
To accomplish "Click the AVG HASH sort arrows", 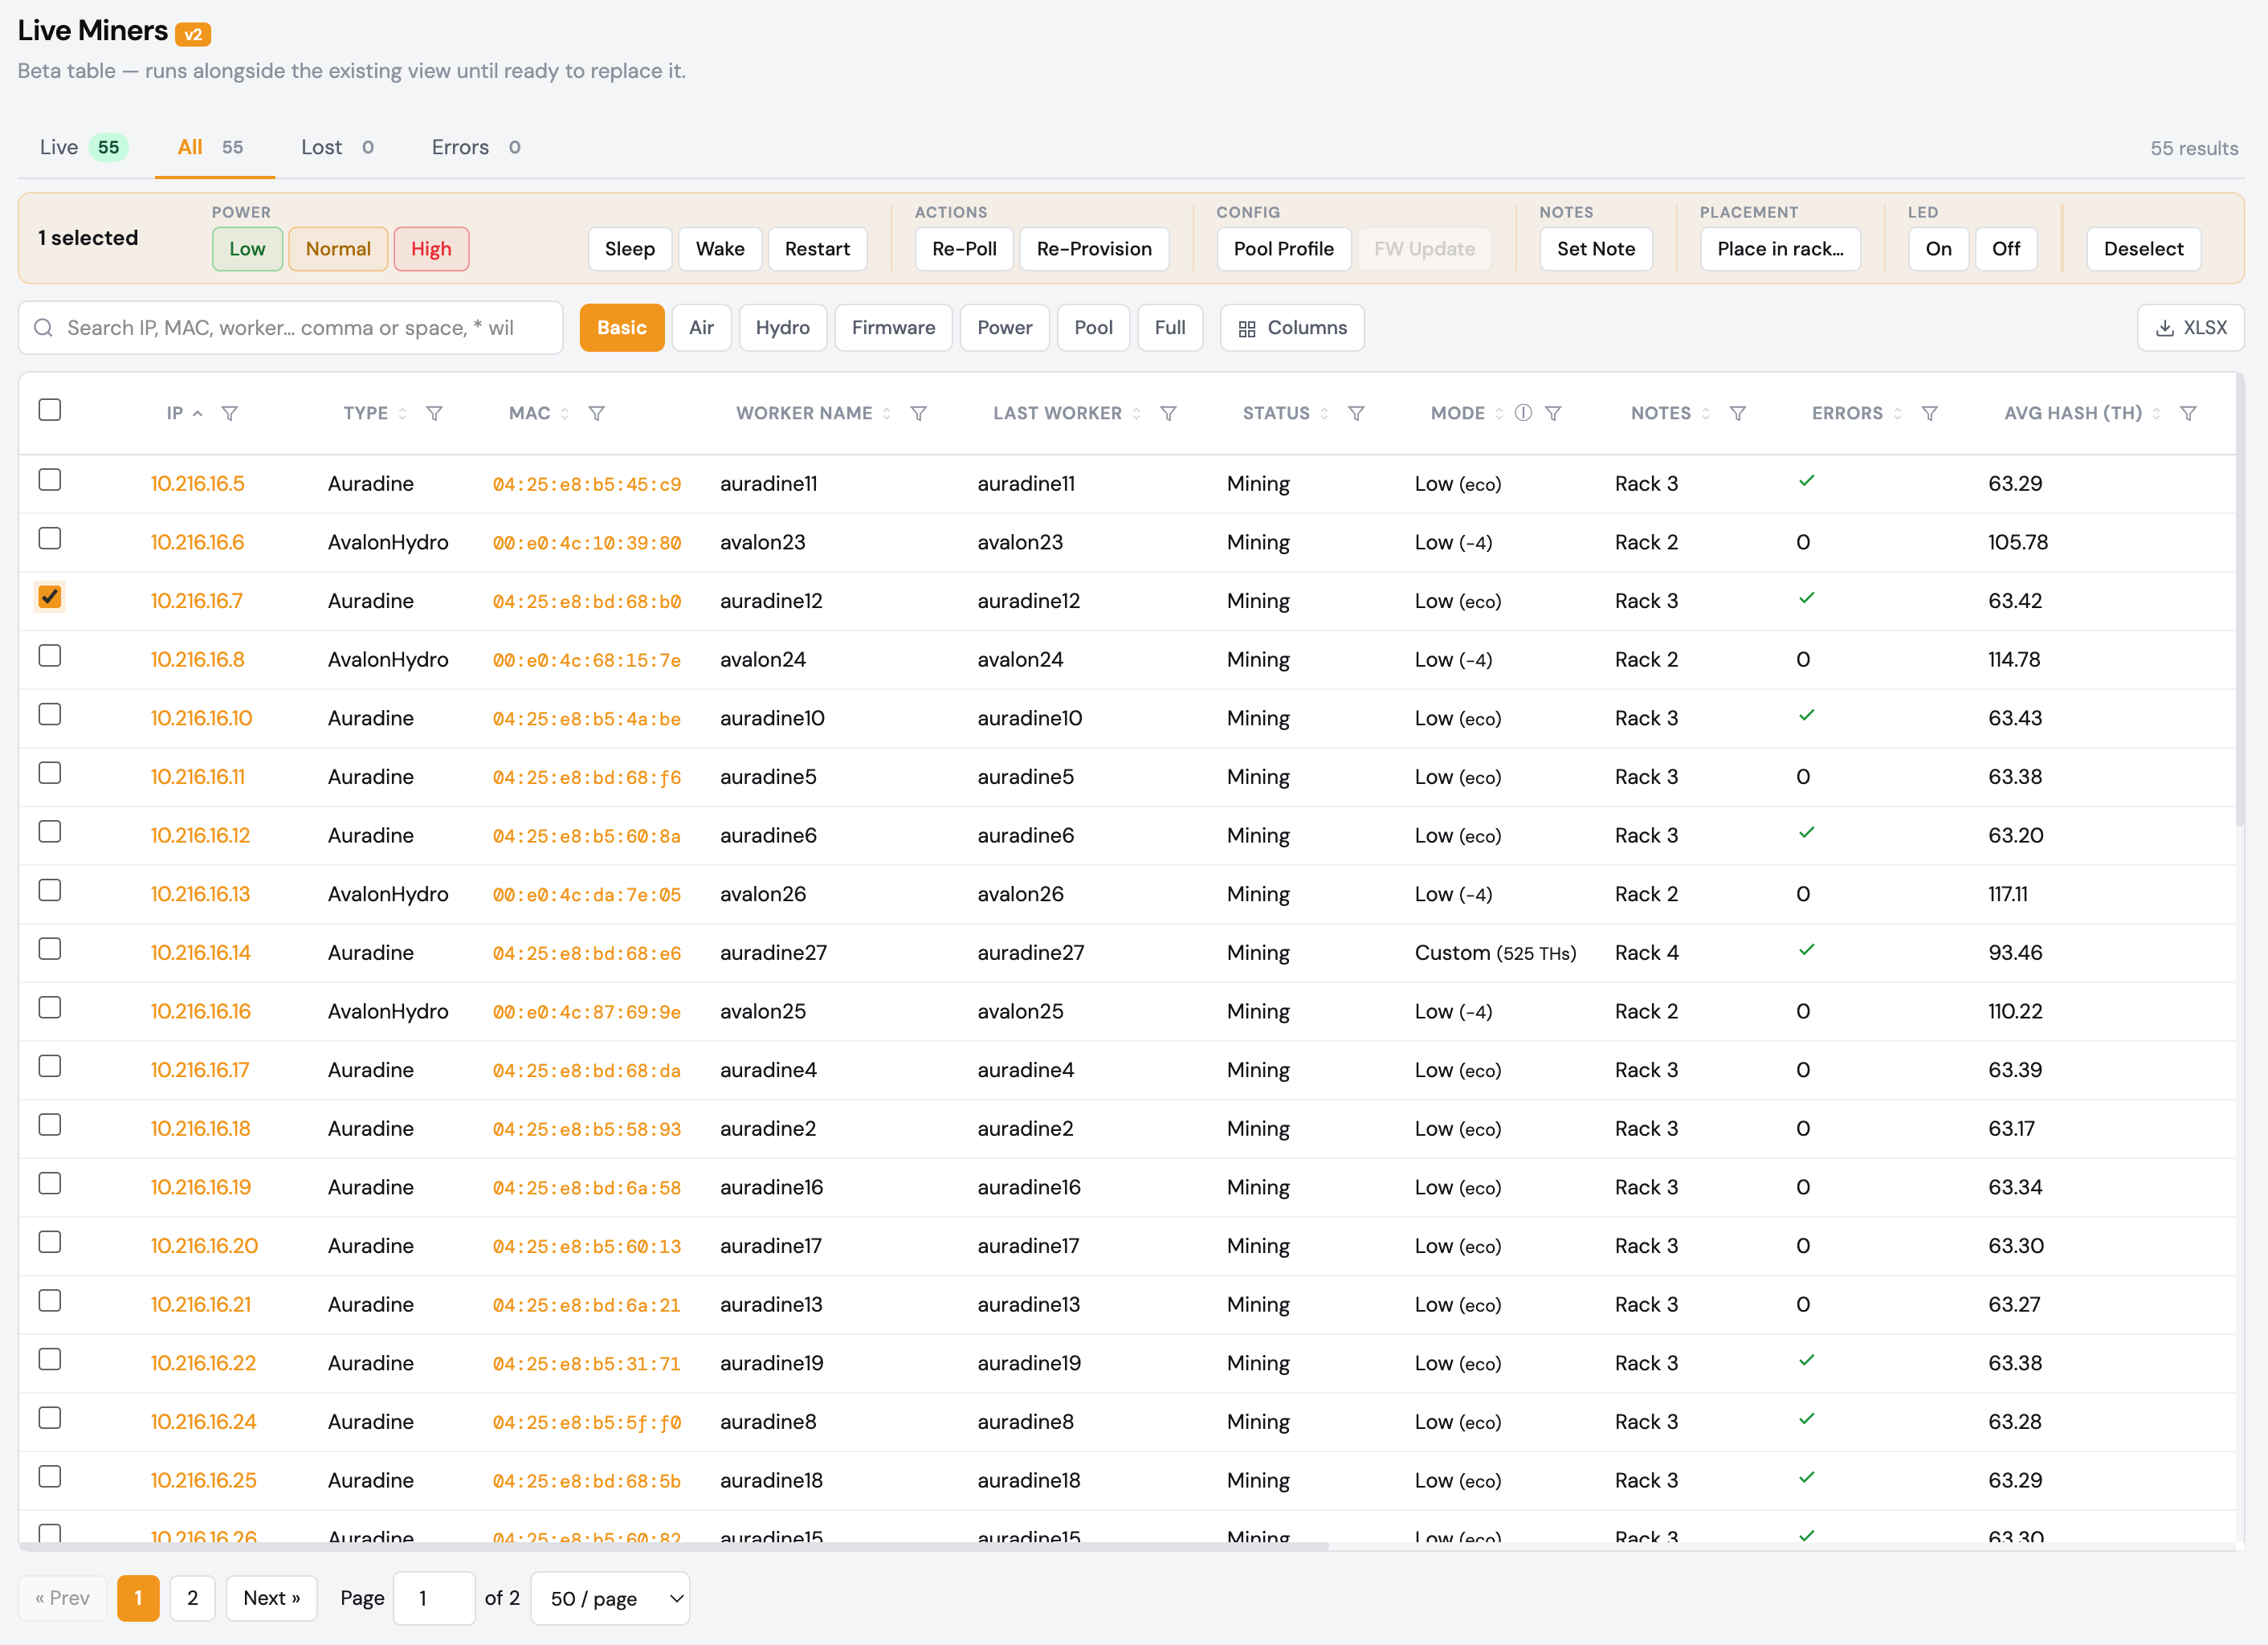I will click(x=2156, y=413).
